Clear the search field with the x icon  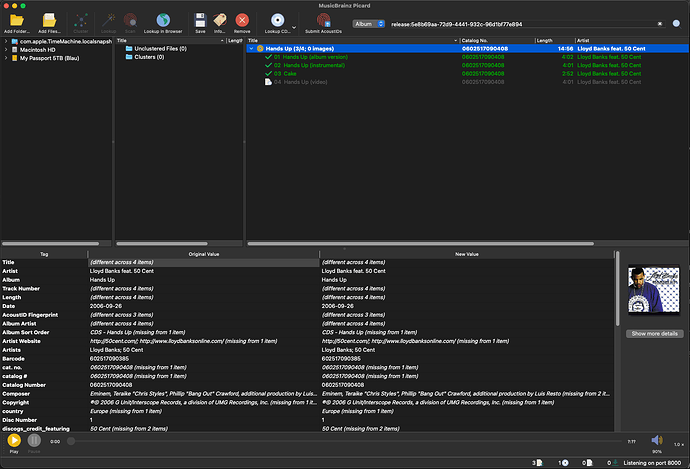coord(660,24)
